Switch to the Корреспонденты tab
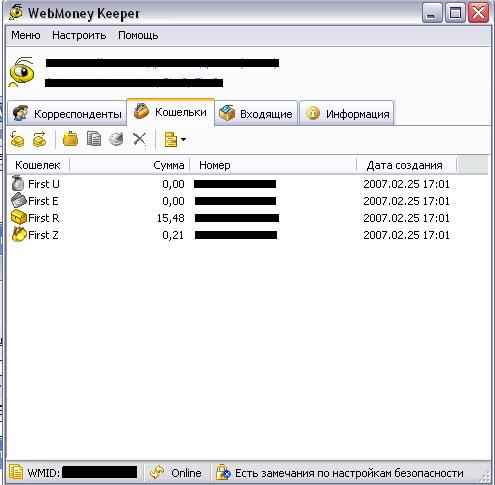 (67, 114)
